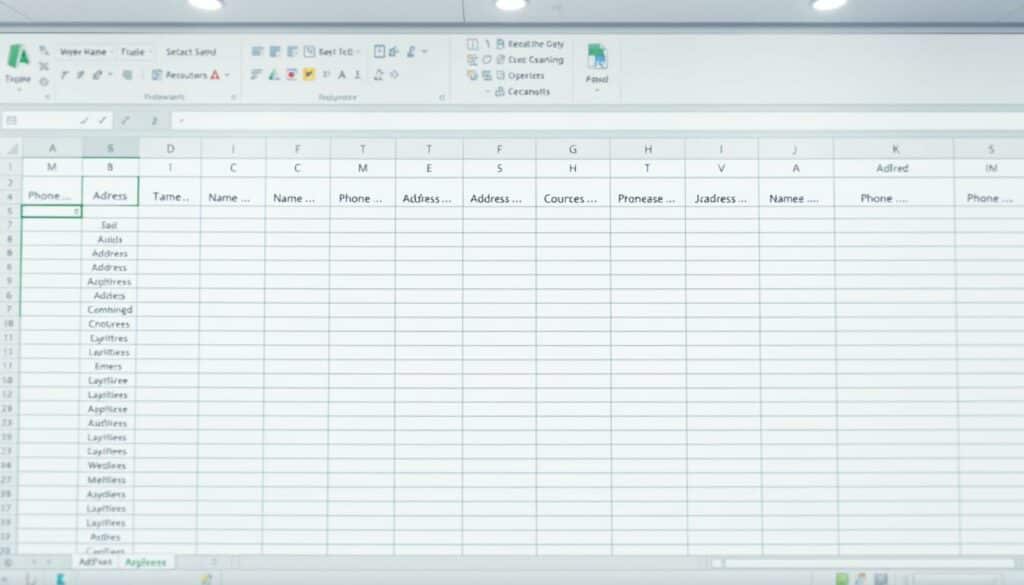Select the Comhingd cell
This screenshot has height=585, width=1024.
pyautogui.click(x=110, y=309)
